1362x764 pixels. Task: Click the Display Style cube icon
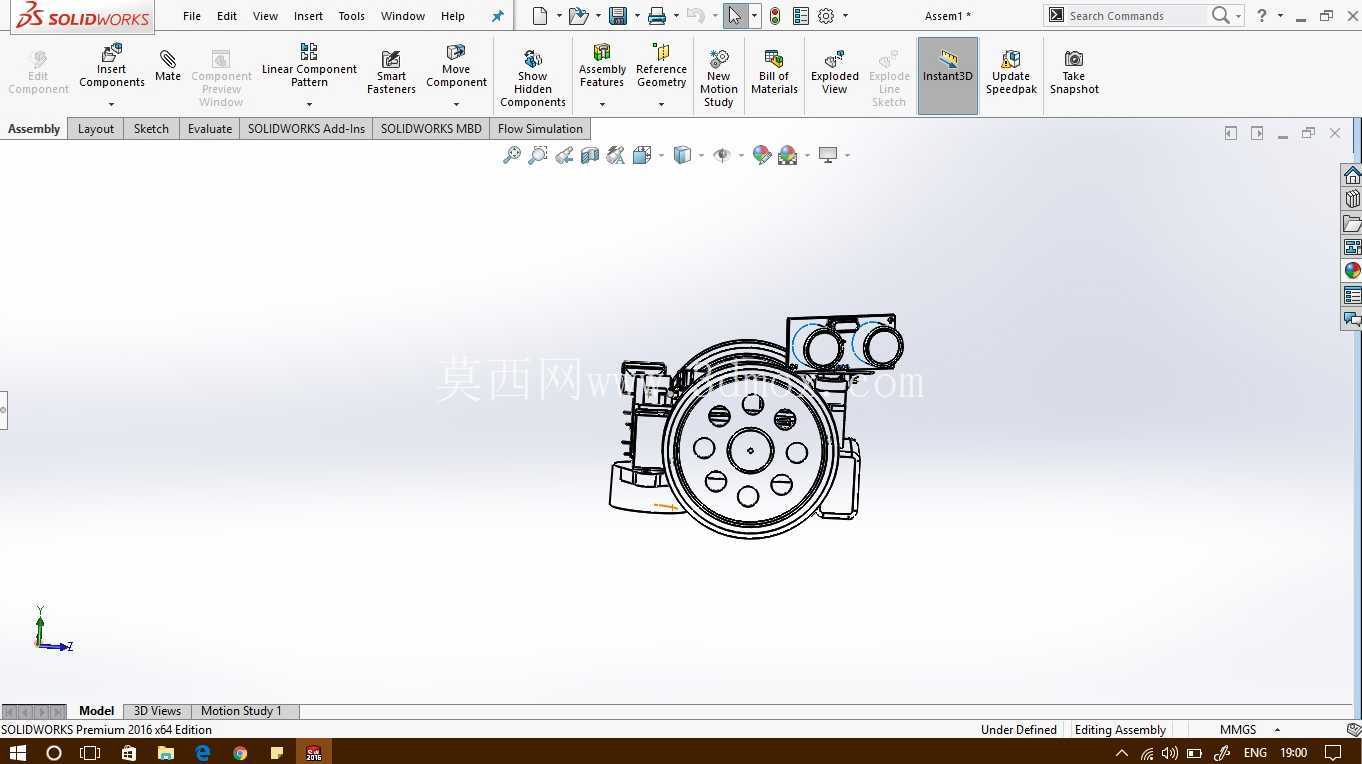[683, 155]
